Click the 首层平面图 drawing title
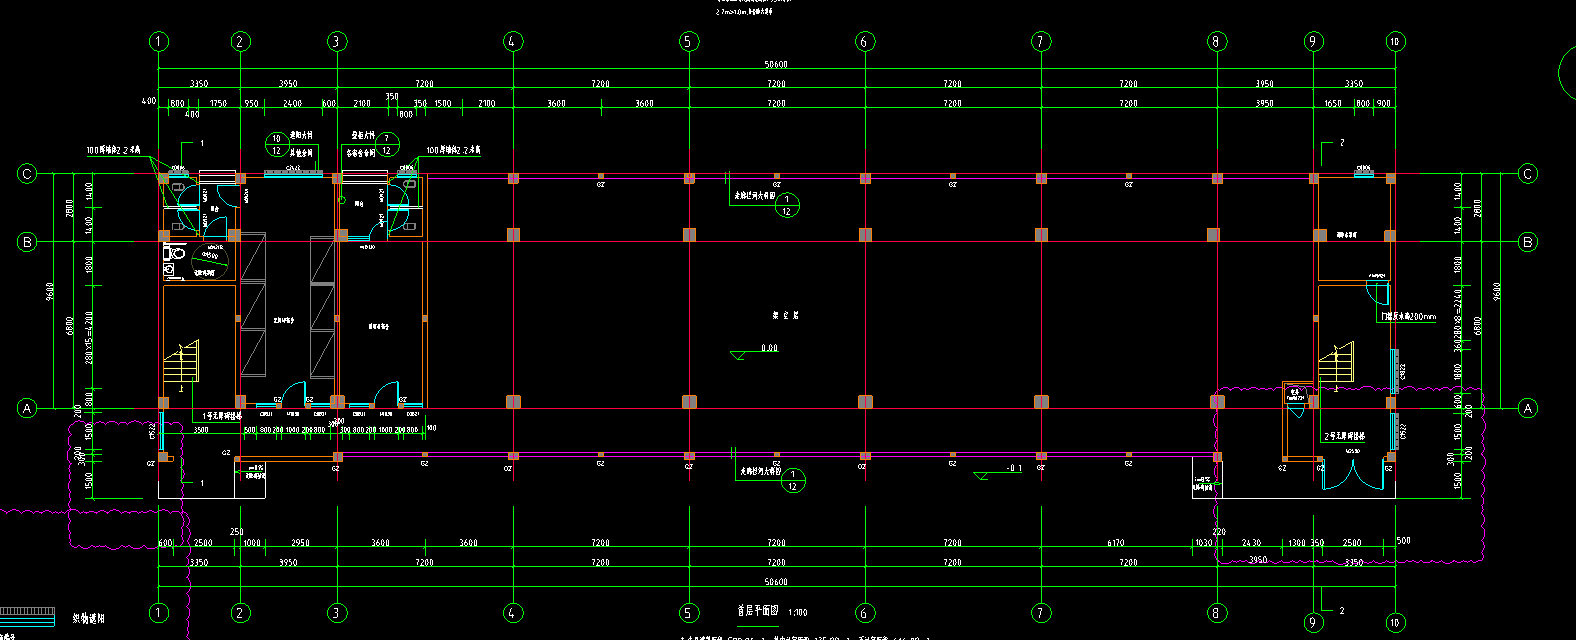1576x640 pixels. (757, 610)
